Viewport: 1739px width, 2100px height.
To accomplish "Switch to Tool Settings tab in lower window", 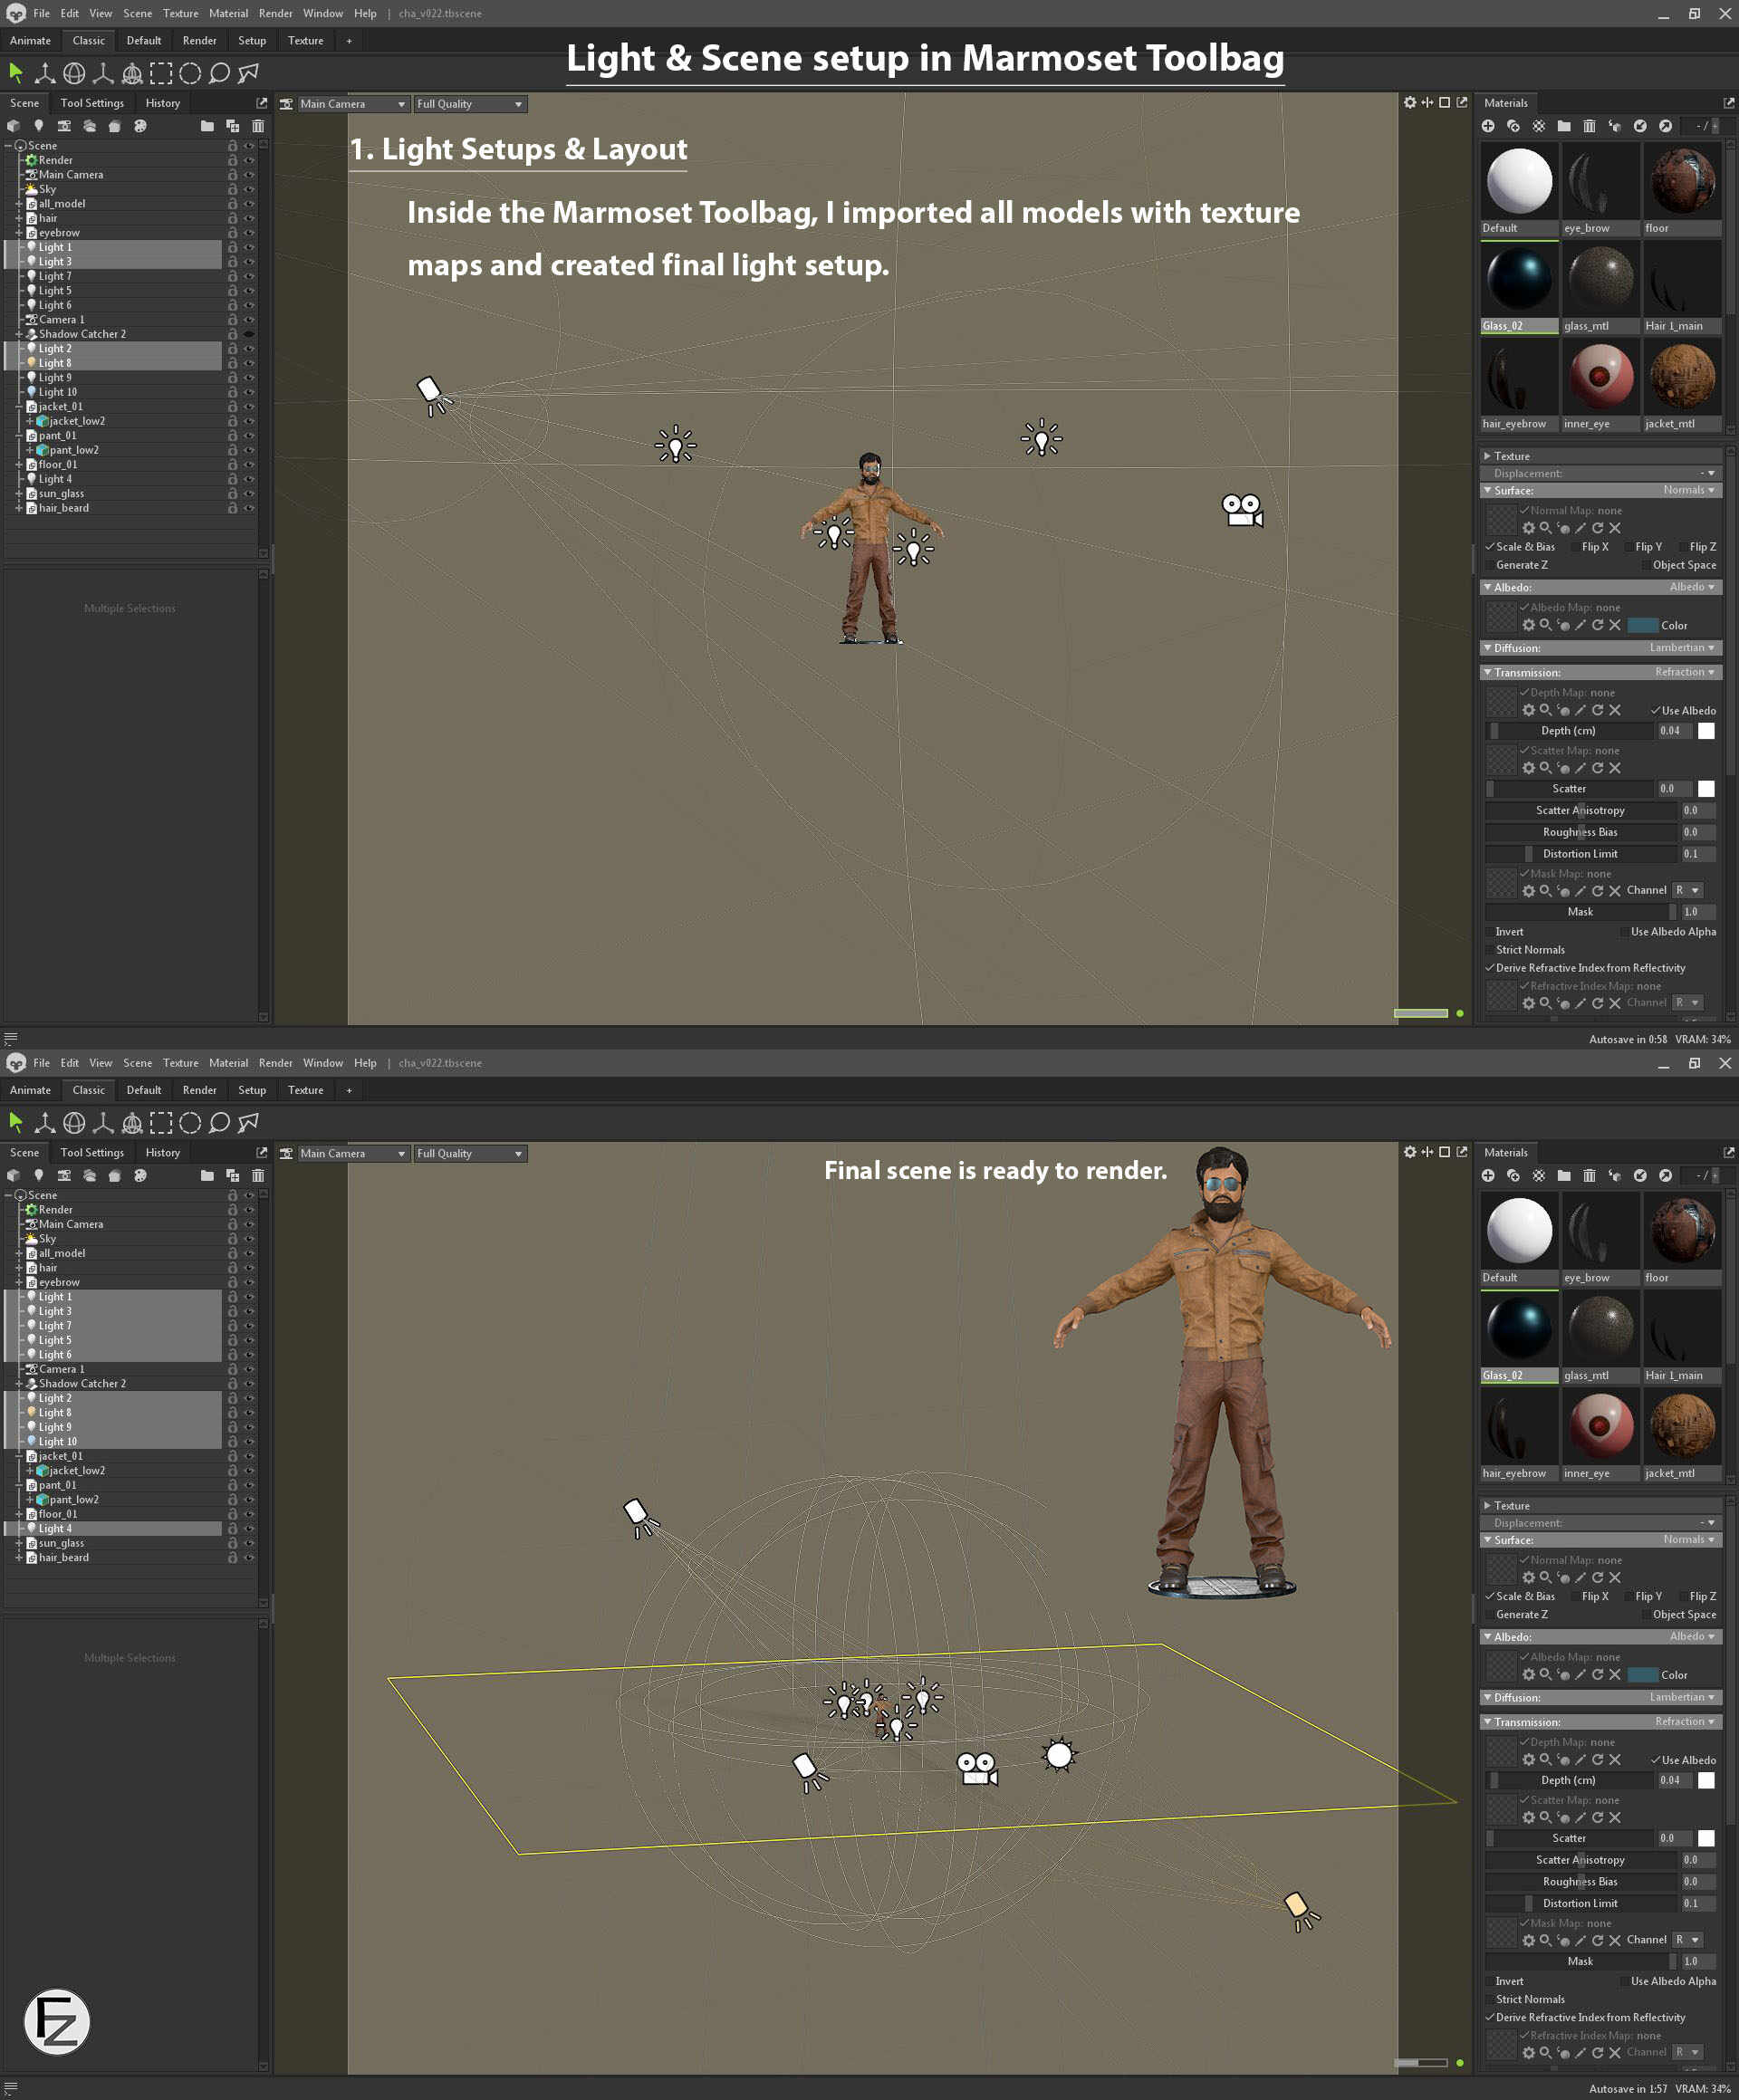I will (92, 1153).
